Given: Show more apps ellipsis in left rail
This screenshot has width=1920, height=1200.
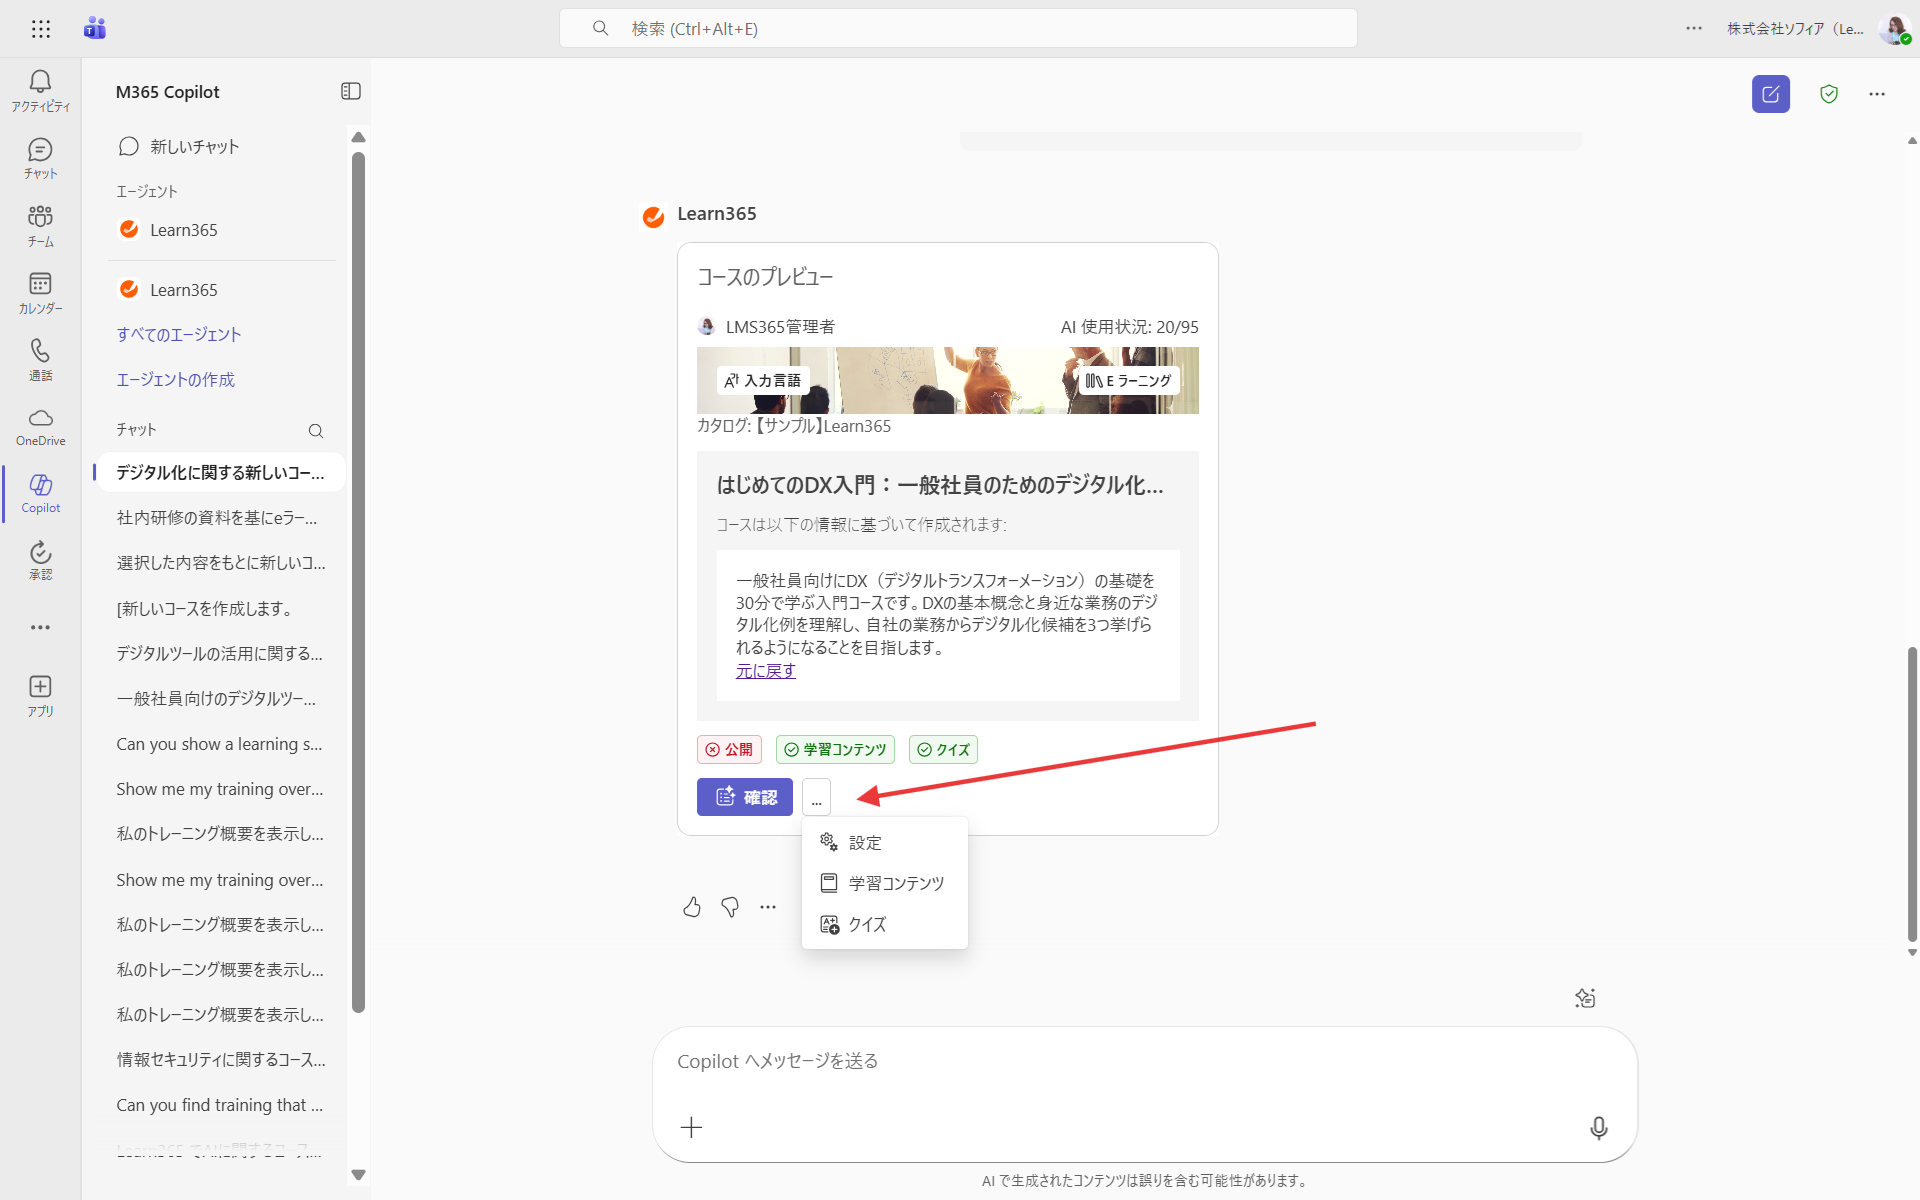Looking at the screenshot, I should (41, 628).
